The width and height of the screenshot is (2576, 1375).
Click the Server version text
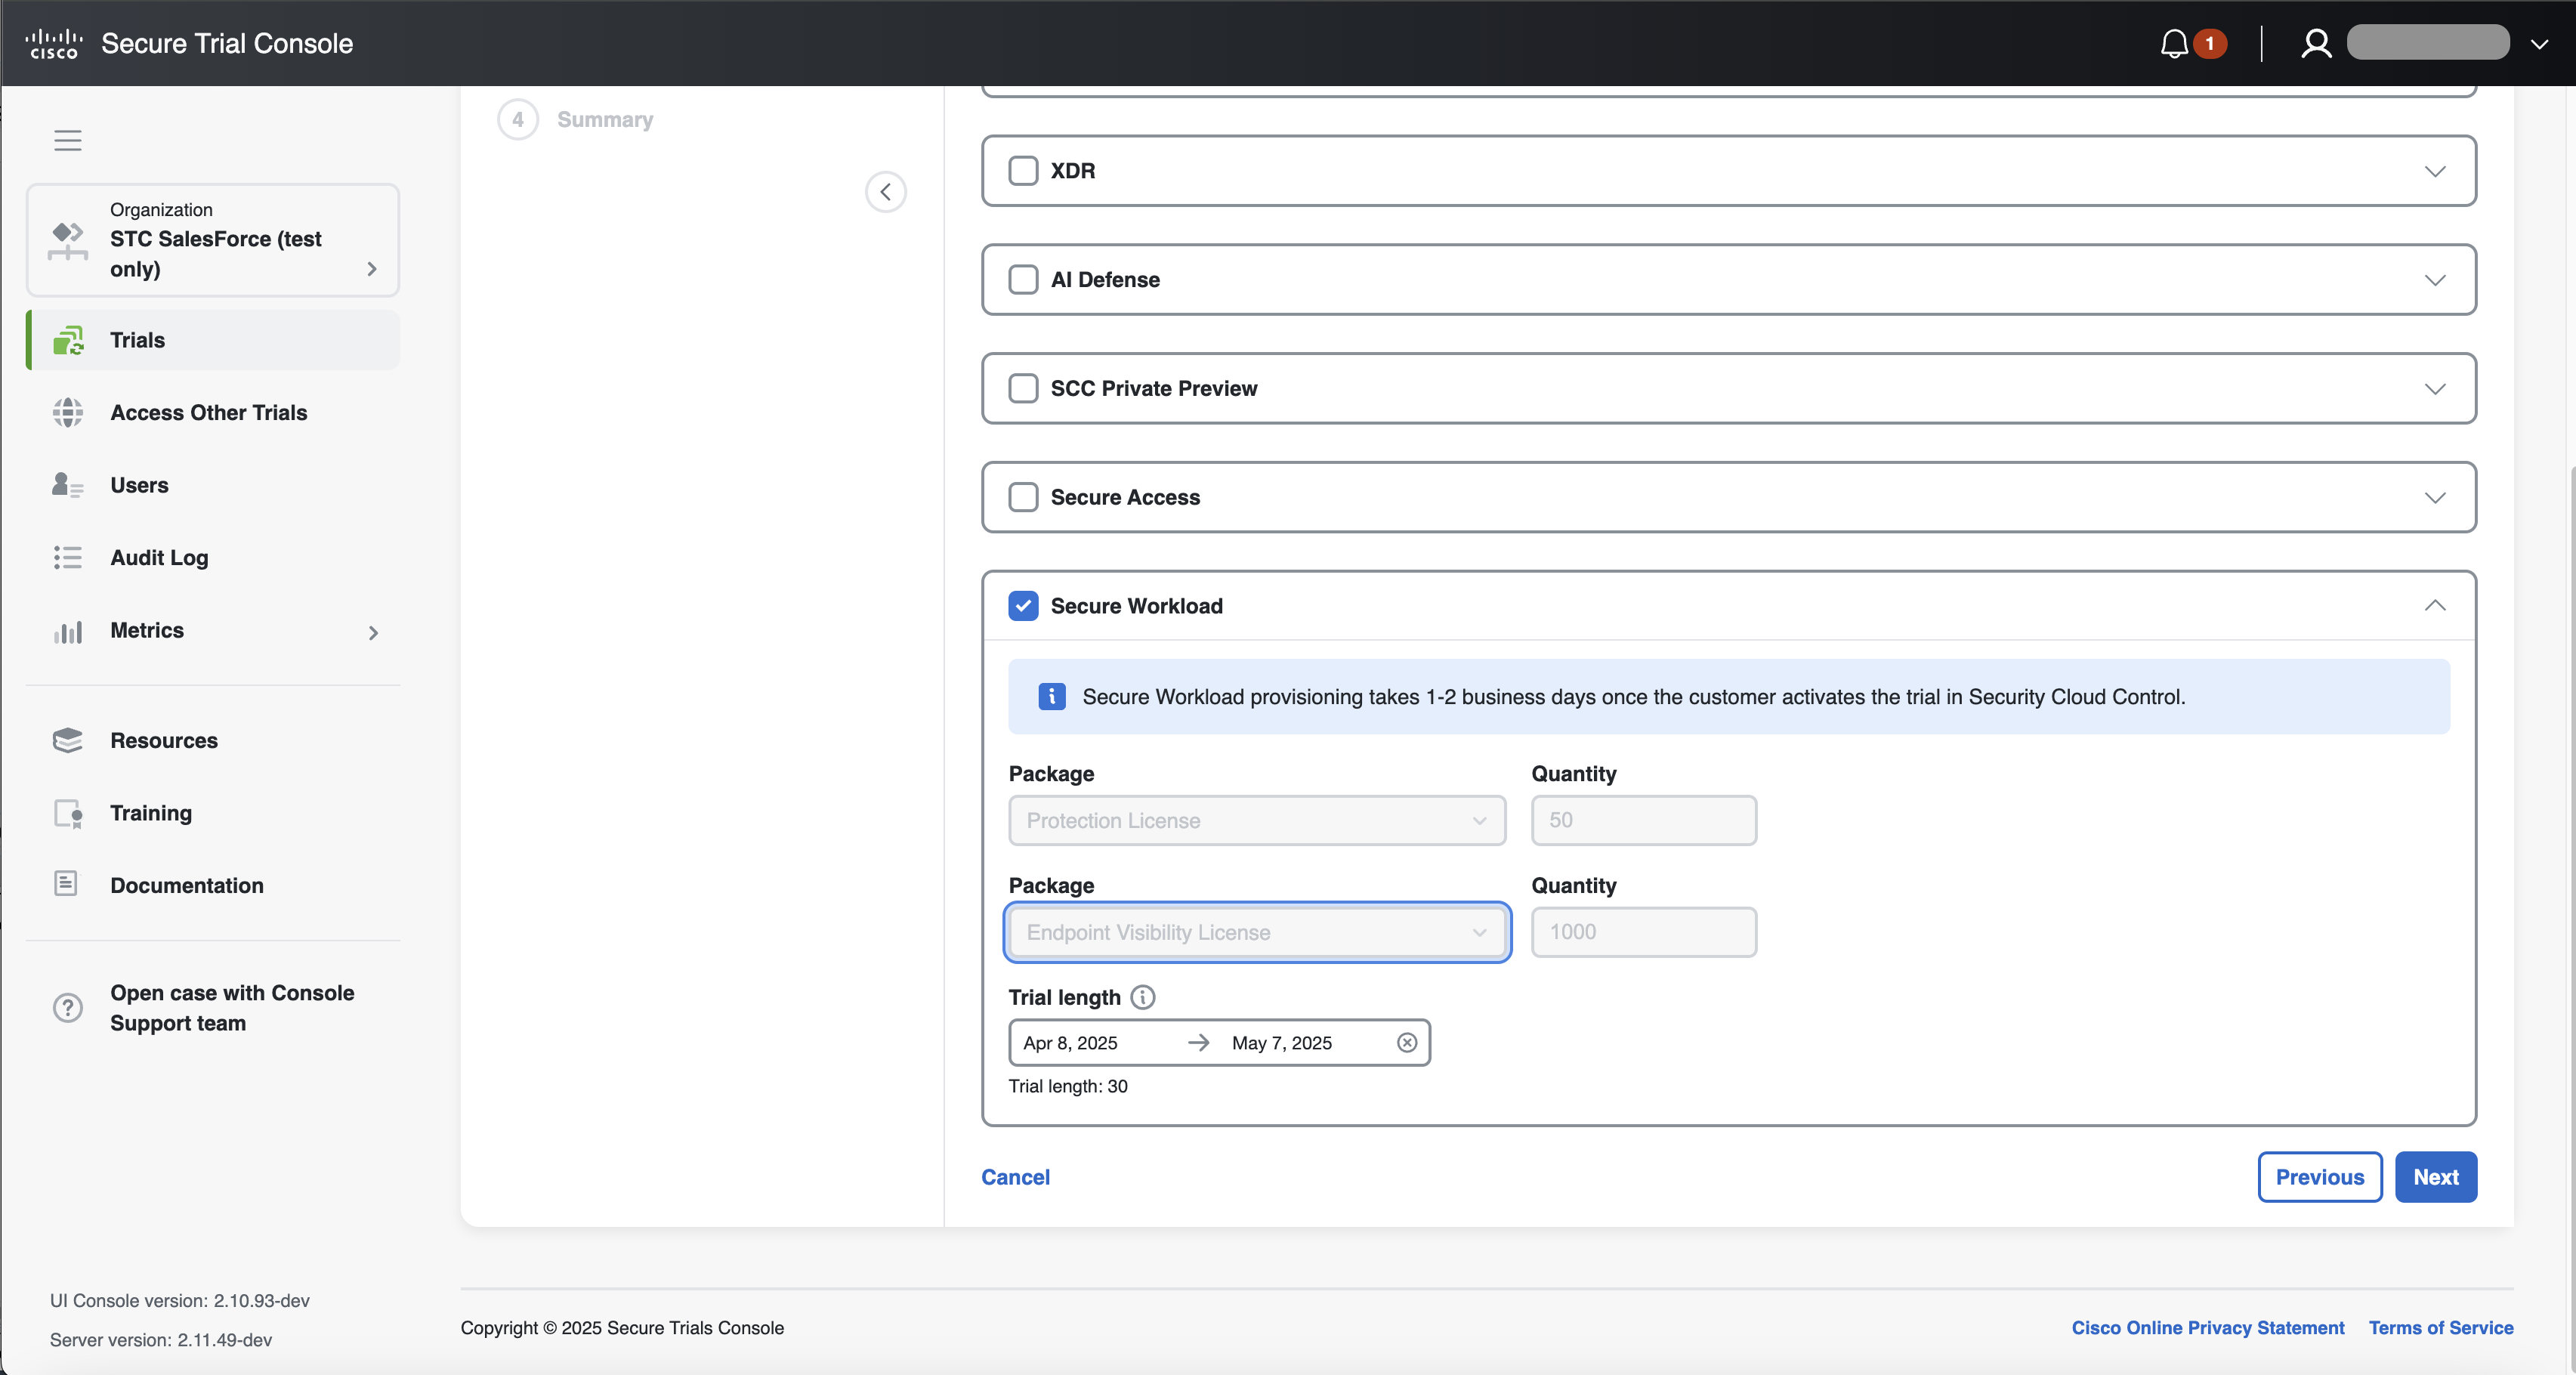161,1339
